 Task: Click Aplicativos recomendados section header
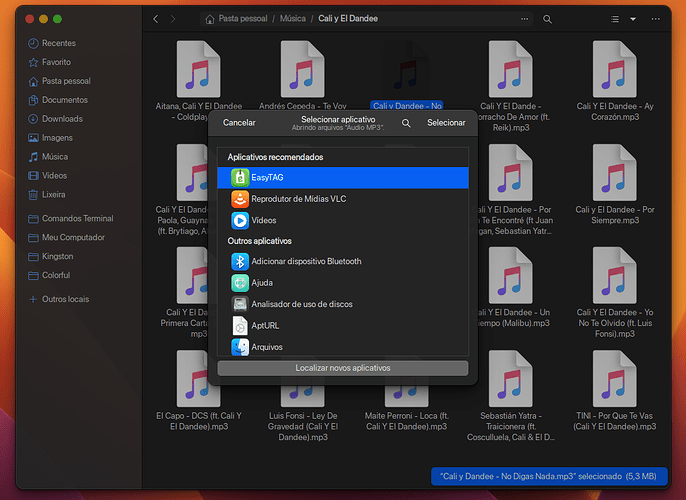point(275,157)
